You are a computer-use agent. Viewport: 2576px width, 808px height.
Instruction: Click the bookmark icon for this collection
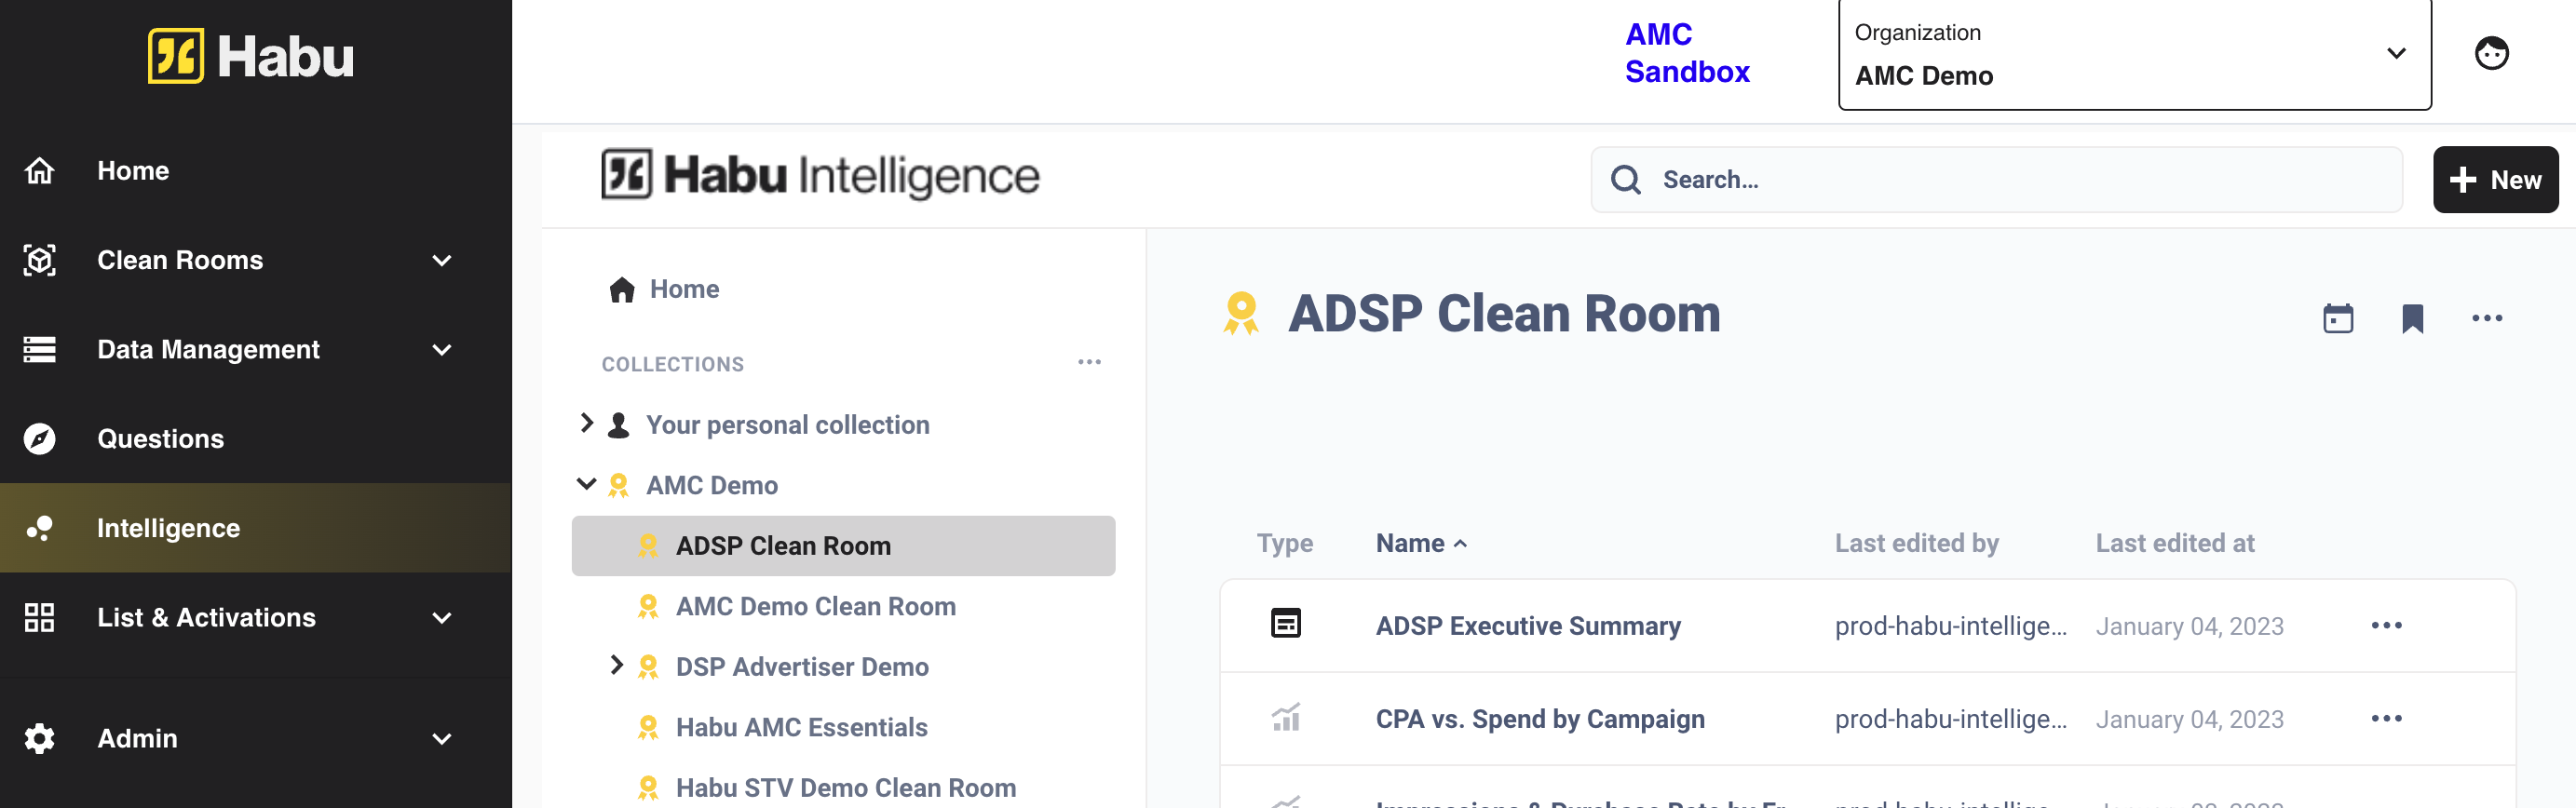click(x=2412, y=319)
